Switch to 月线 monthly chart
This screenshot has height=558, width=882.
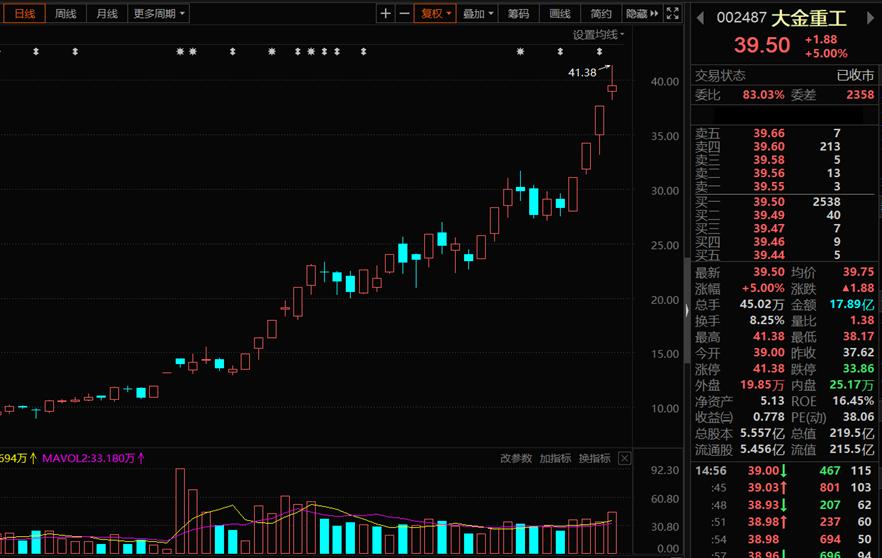point(107,14)
